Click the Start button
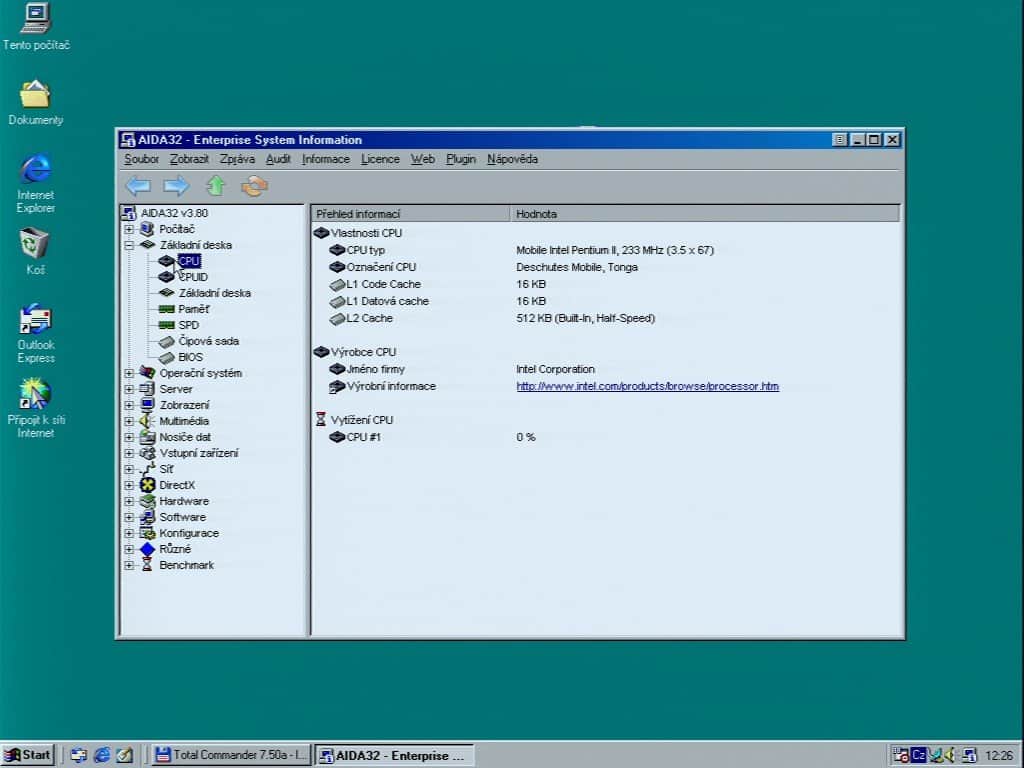1024x768 pixels. pyautogui.click(x=27, y=755)
